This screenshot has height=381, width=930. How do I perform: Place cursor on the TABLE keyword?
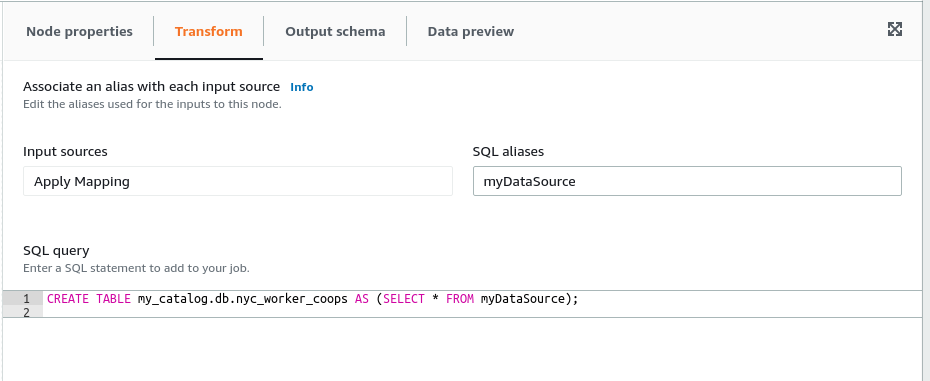(x=113, y=299)
